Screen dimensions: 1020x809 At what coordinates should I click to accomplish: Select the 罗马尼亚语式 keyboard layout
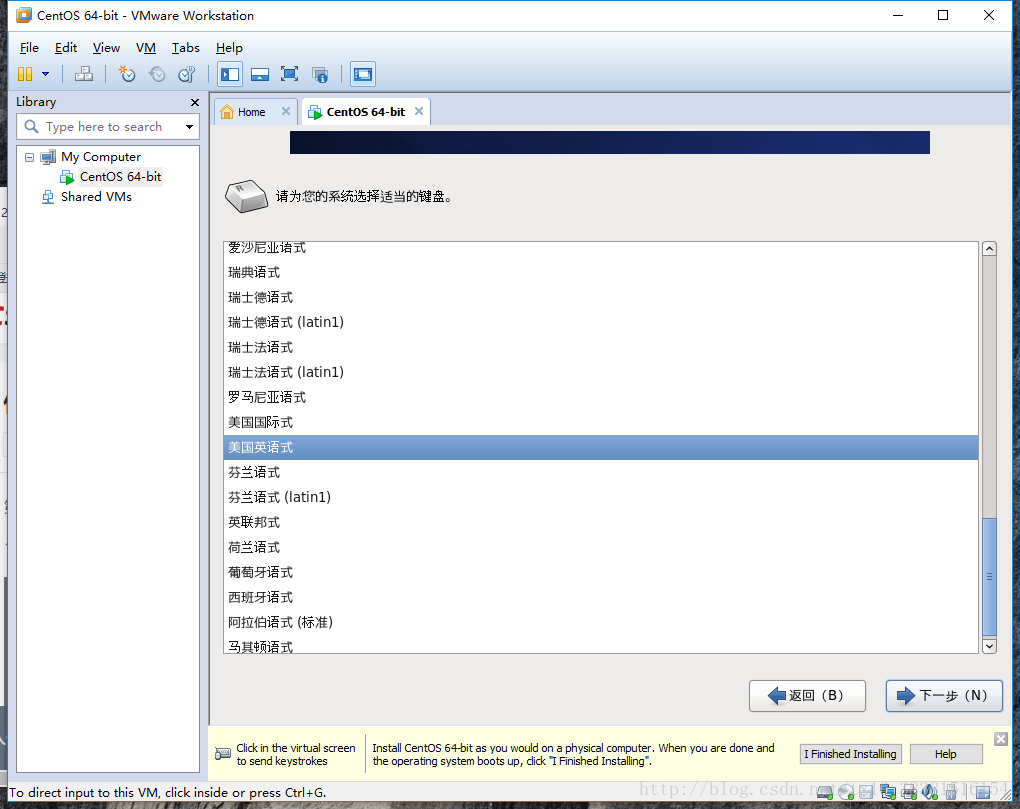(x=600, y=397)
